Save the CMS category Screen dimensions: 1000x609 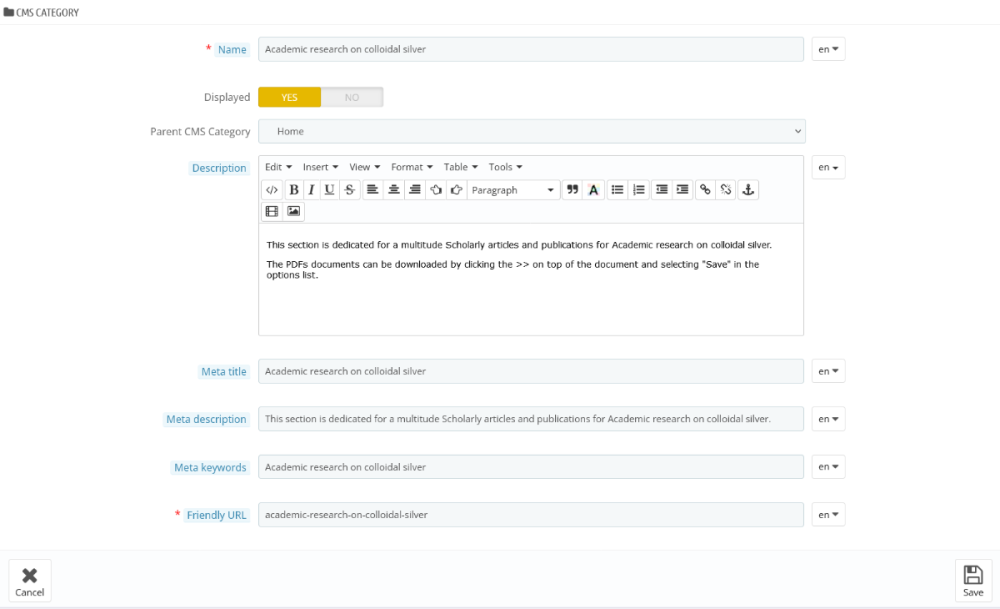point(973,580)
